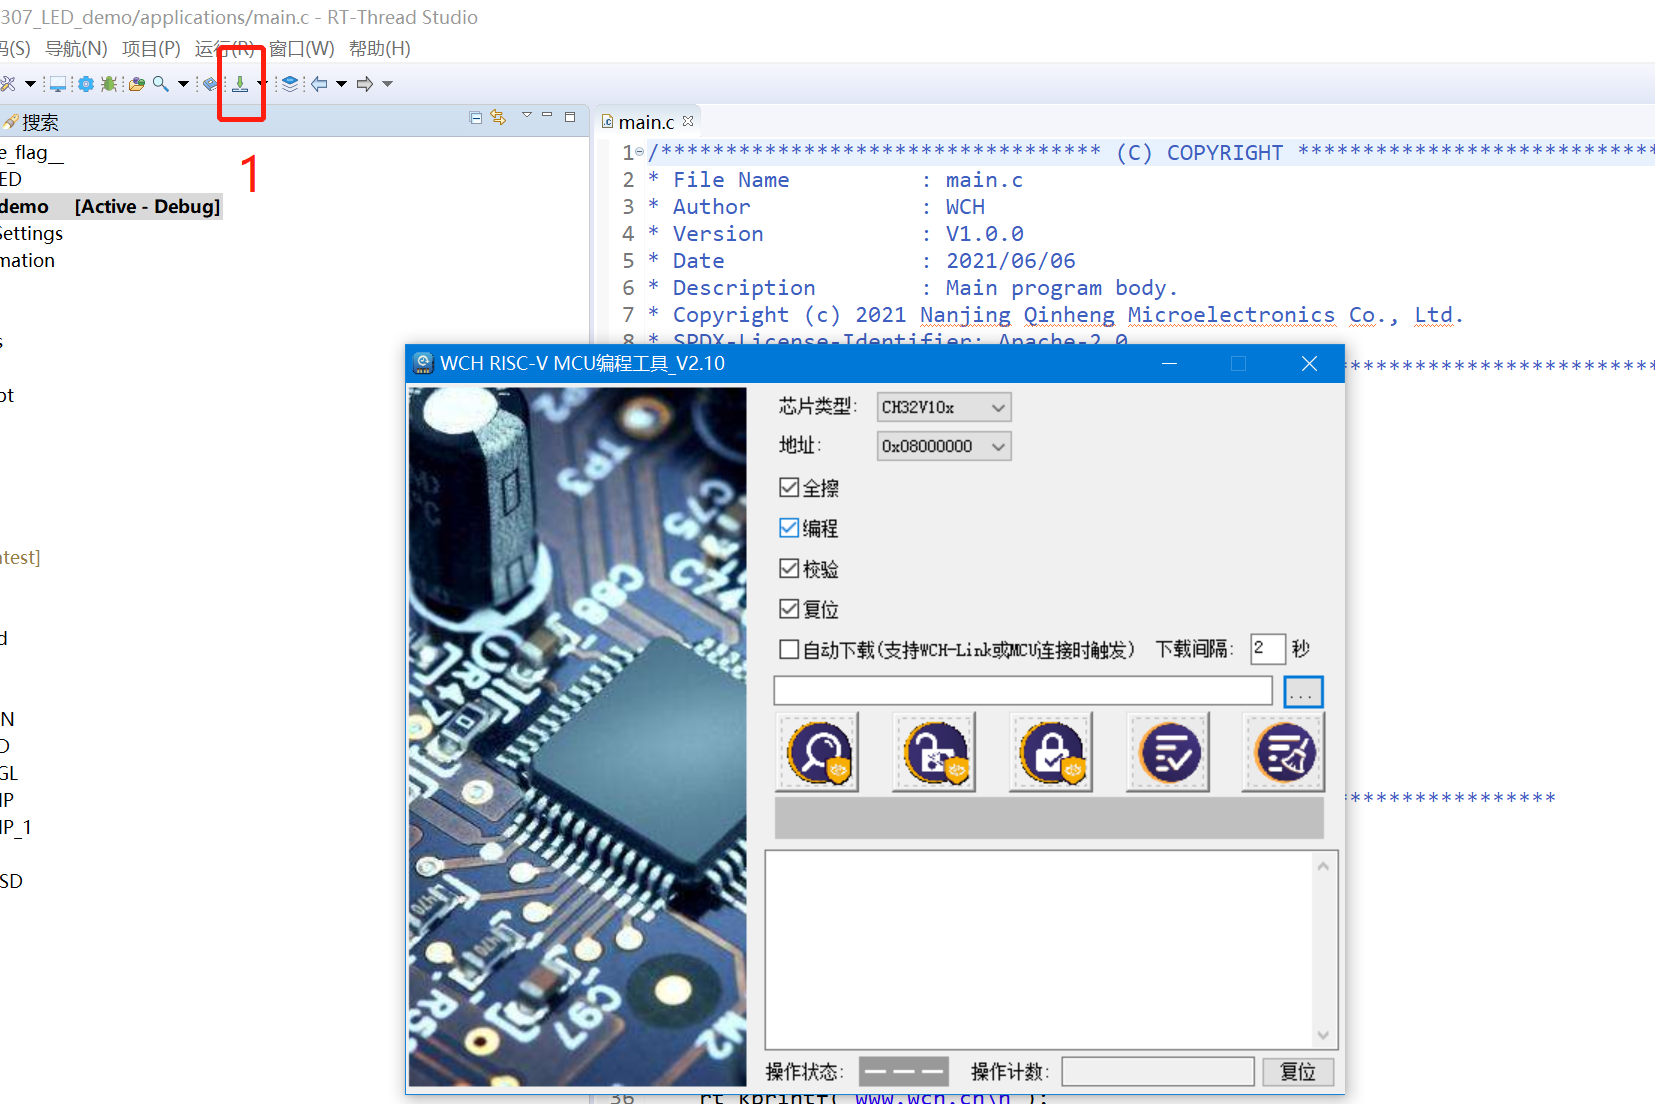Select the Settings tree item
1655x1104 pixels.
(31, 233)
